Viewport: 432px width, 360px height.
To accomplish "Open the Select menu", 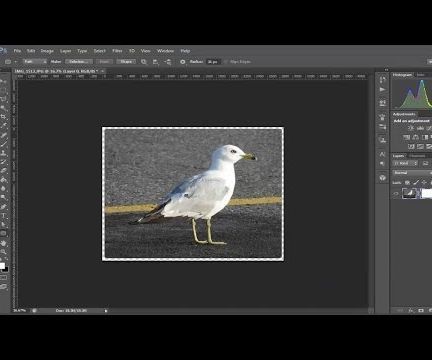I will (99, 51).
